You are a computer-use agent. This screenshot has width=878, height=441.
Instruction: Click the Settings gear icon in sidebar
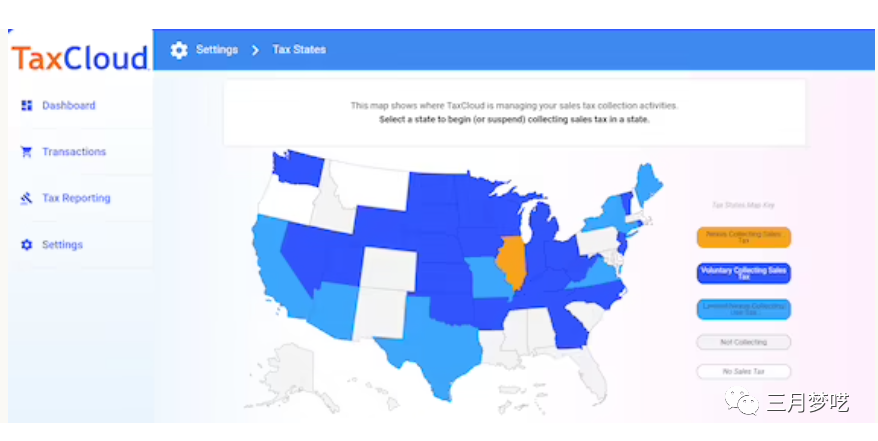pyautogui.click(x=27, y=245)
